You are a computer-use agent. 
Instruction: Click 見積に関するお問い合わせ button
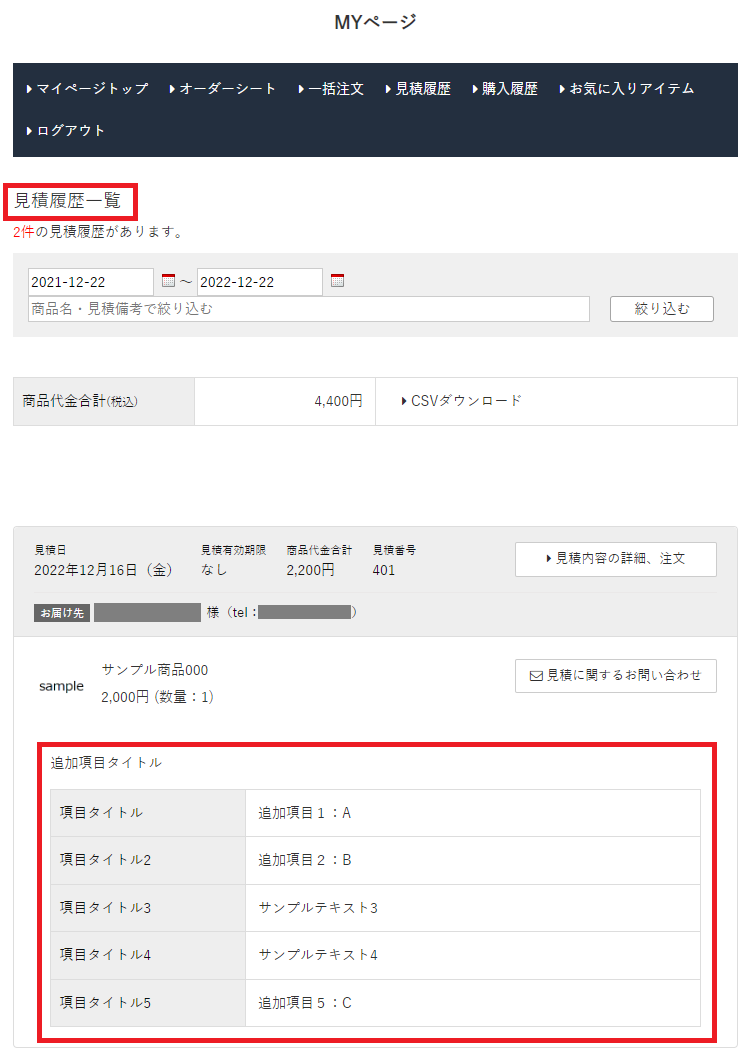pyautogui.click(x=616, y=676)
